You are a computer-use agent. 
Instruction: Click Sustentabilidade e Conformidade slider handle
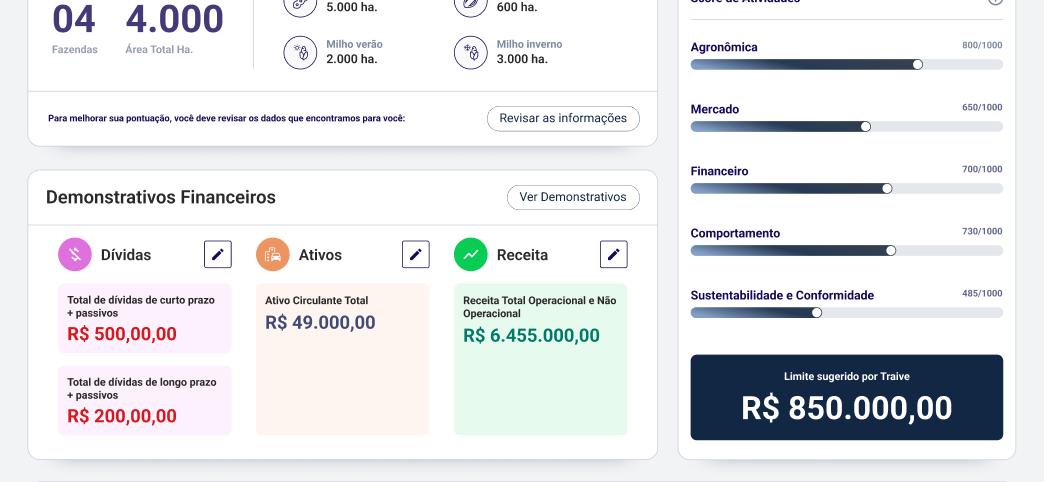tap(817, 312)
